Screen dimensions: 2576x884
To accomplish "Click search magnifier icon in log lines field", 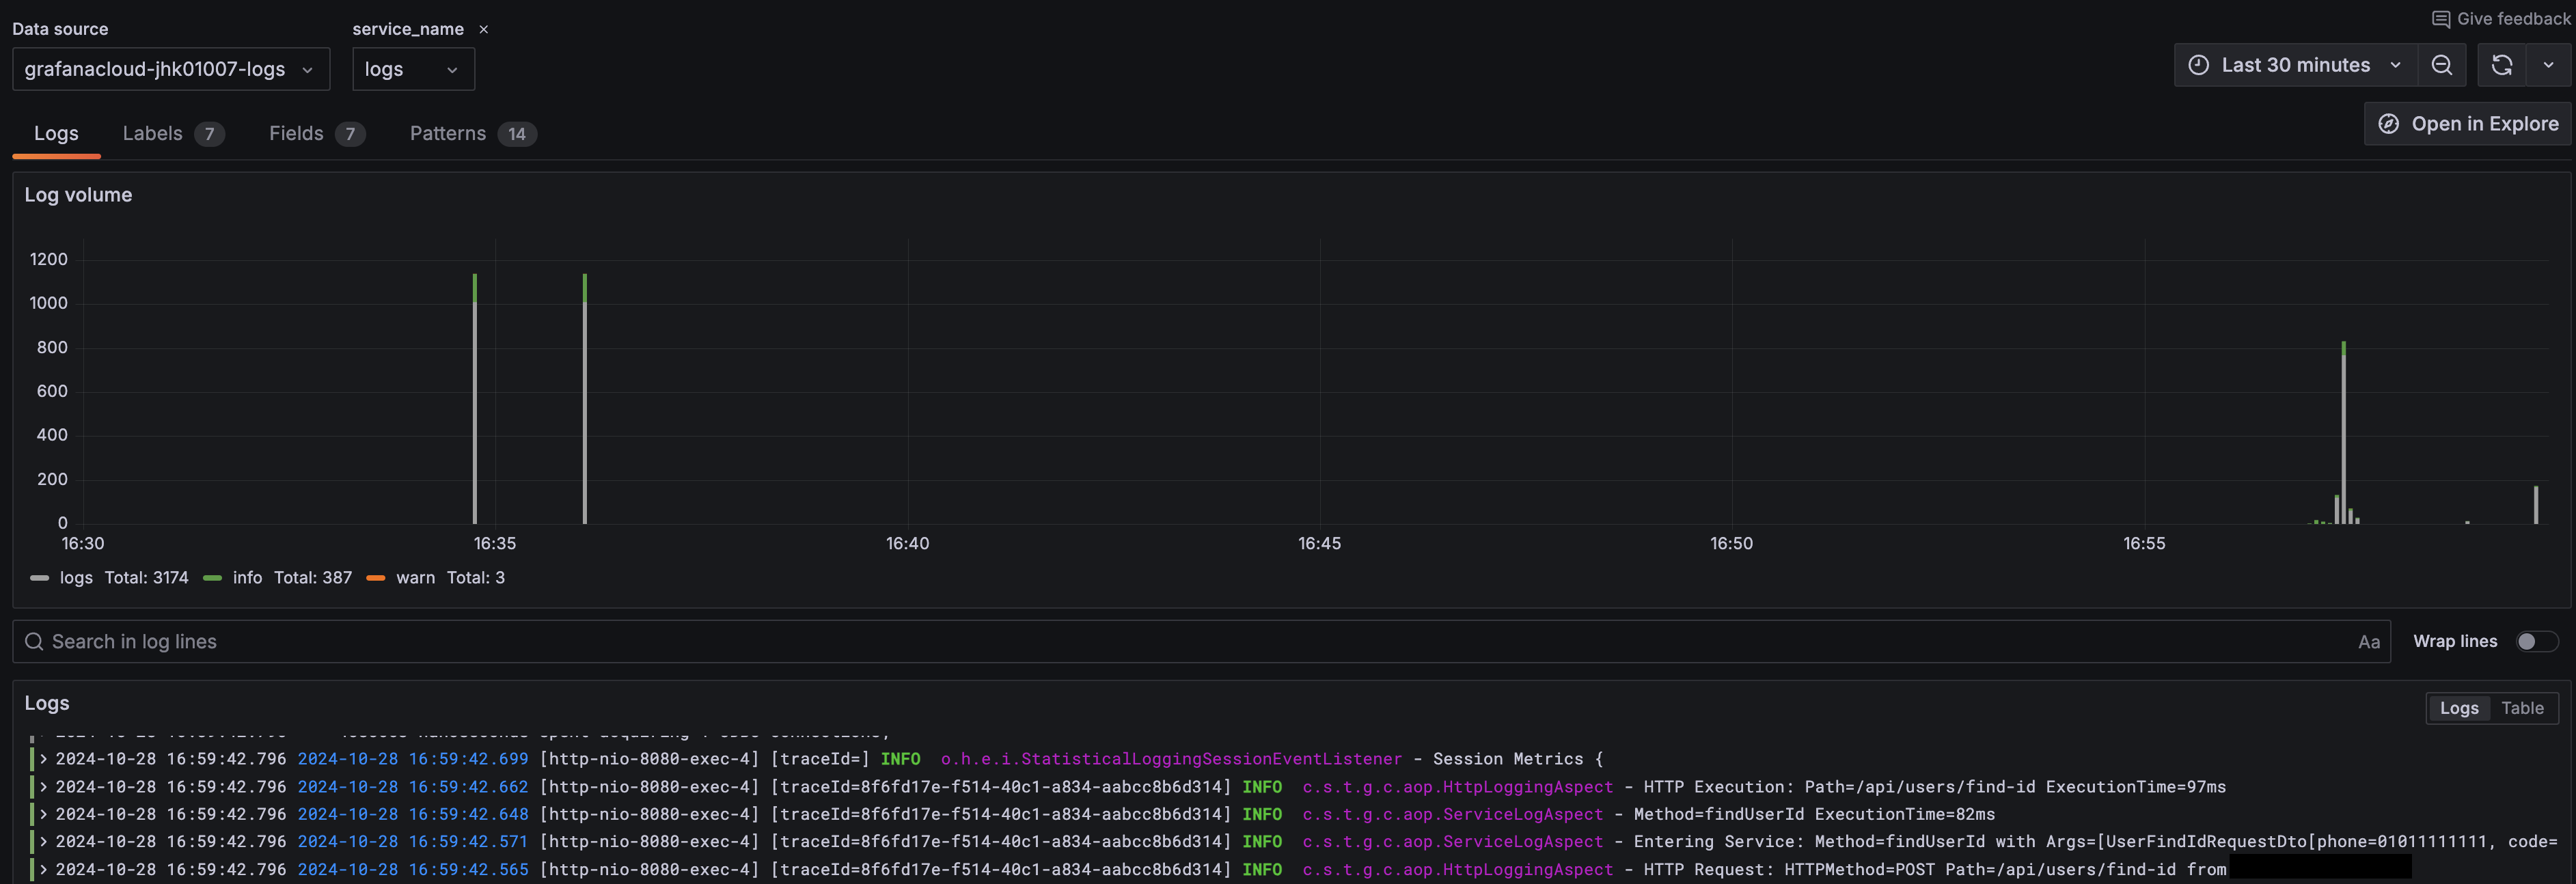I will (x=34, y=642).
